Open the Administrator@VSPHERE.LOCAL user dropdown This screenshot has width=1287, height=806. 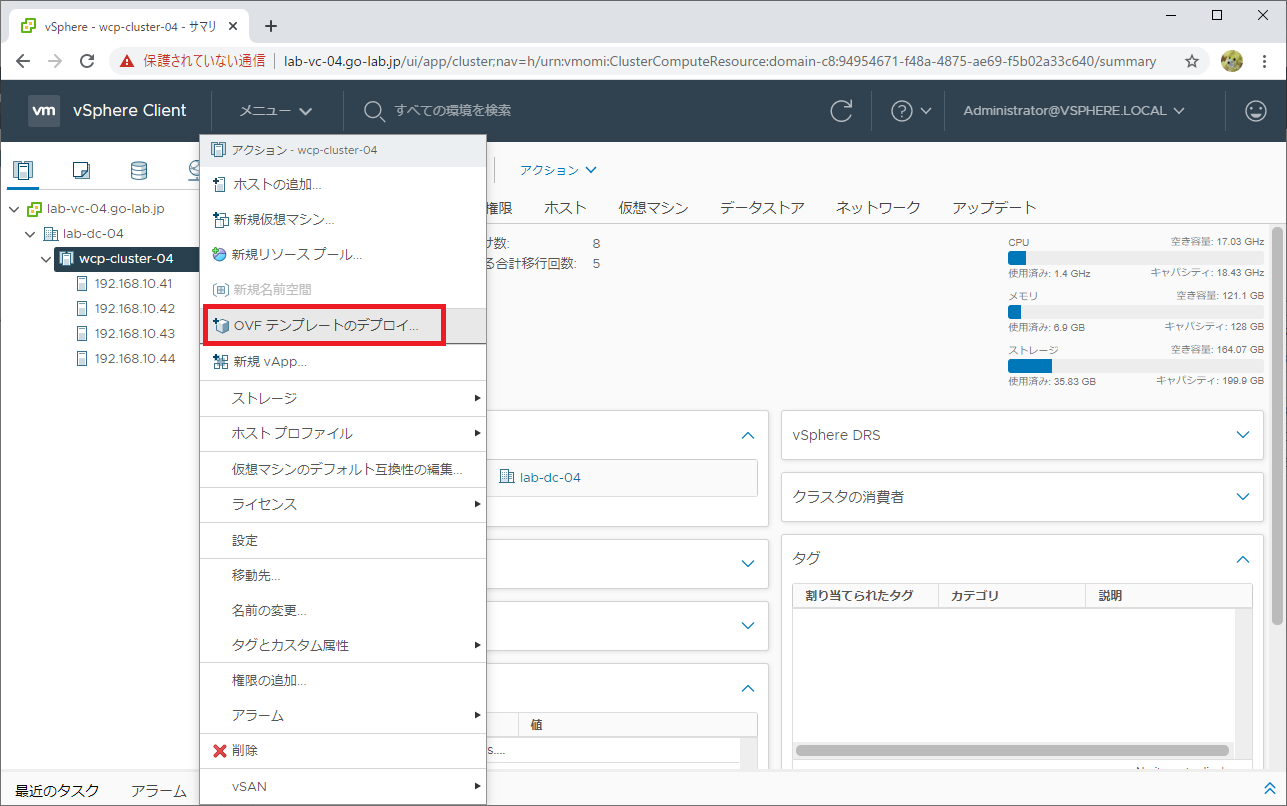1074,111
